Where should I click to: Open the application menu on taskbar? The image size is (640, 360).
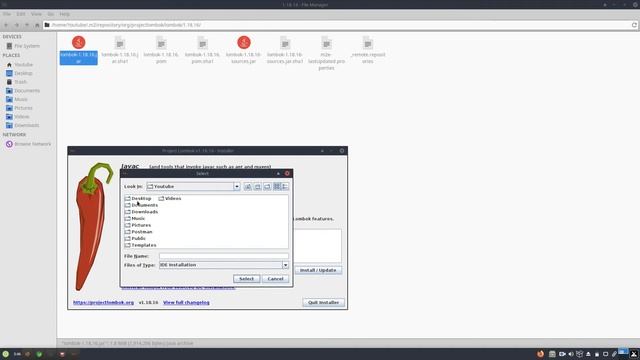click(x=6, y=354)
